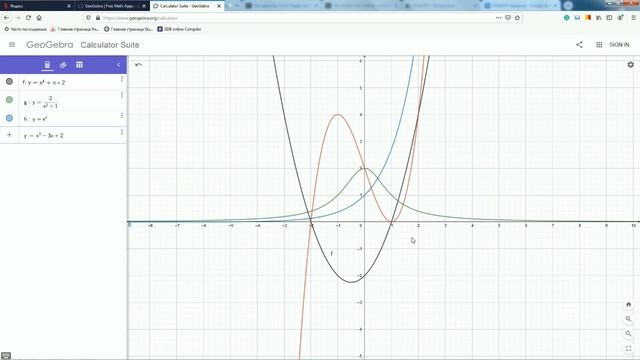Toggle visibility of function h
Image resolution: width=640 pixels, height=360 pixels.
9,118
